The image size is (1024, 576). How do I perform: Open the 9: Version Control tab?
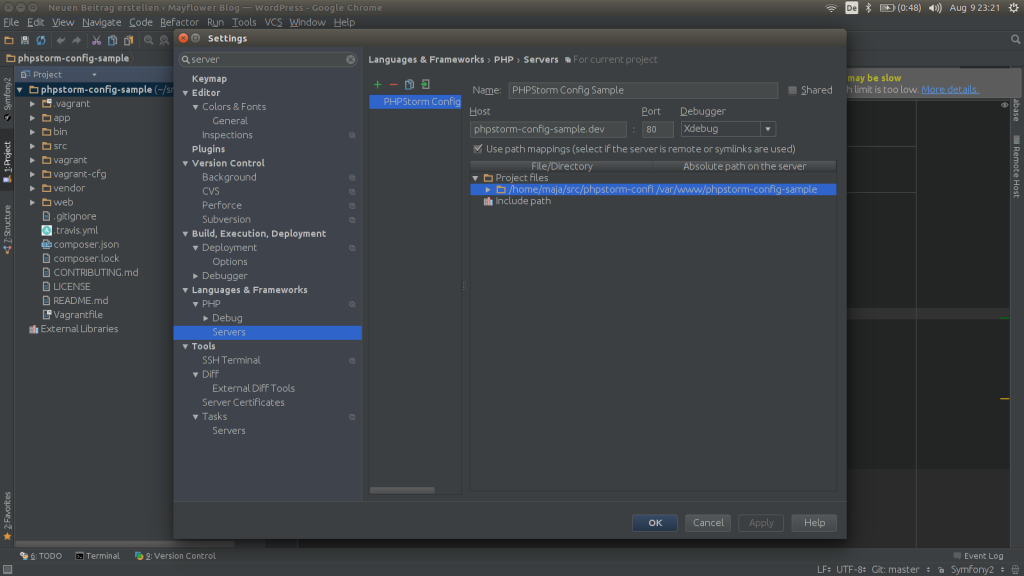click(175, 556)
